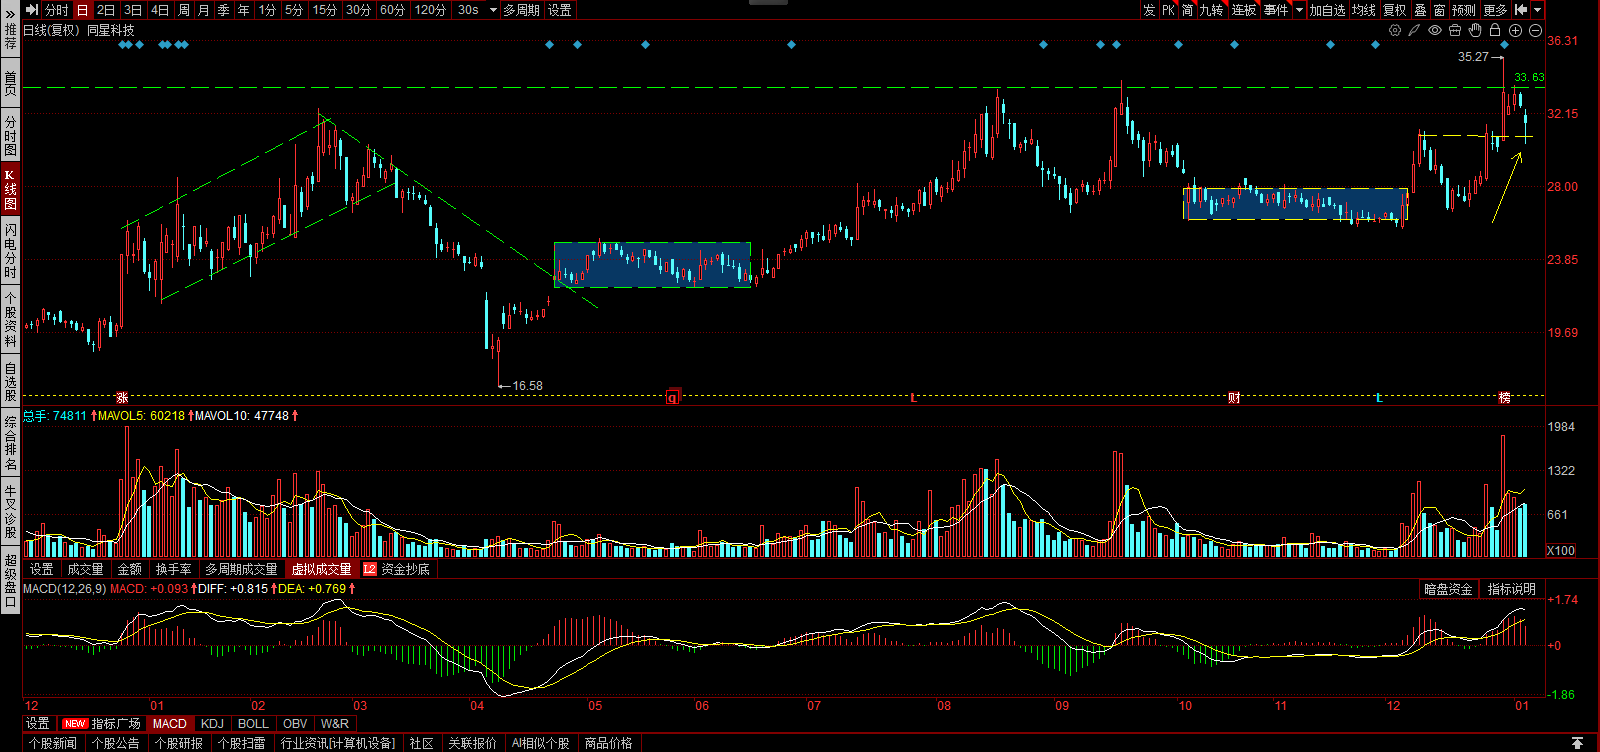Screen dimensions: 1600x752
Task: Click the 预测 forecast button
Action: pos(1464,10)
